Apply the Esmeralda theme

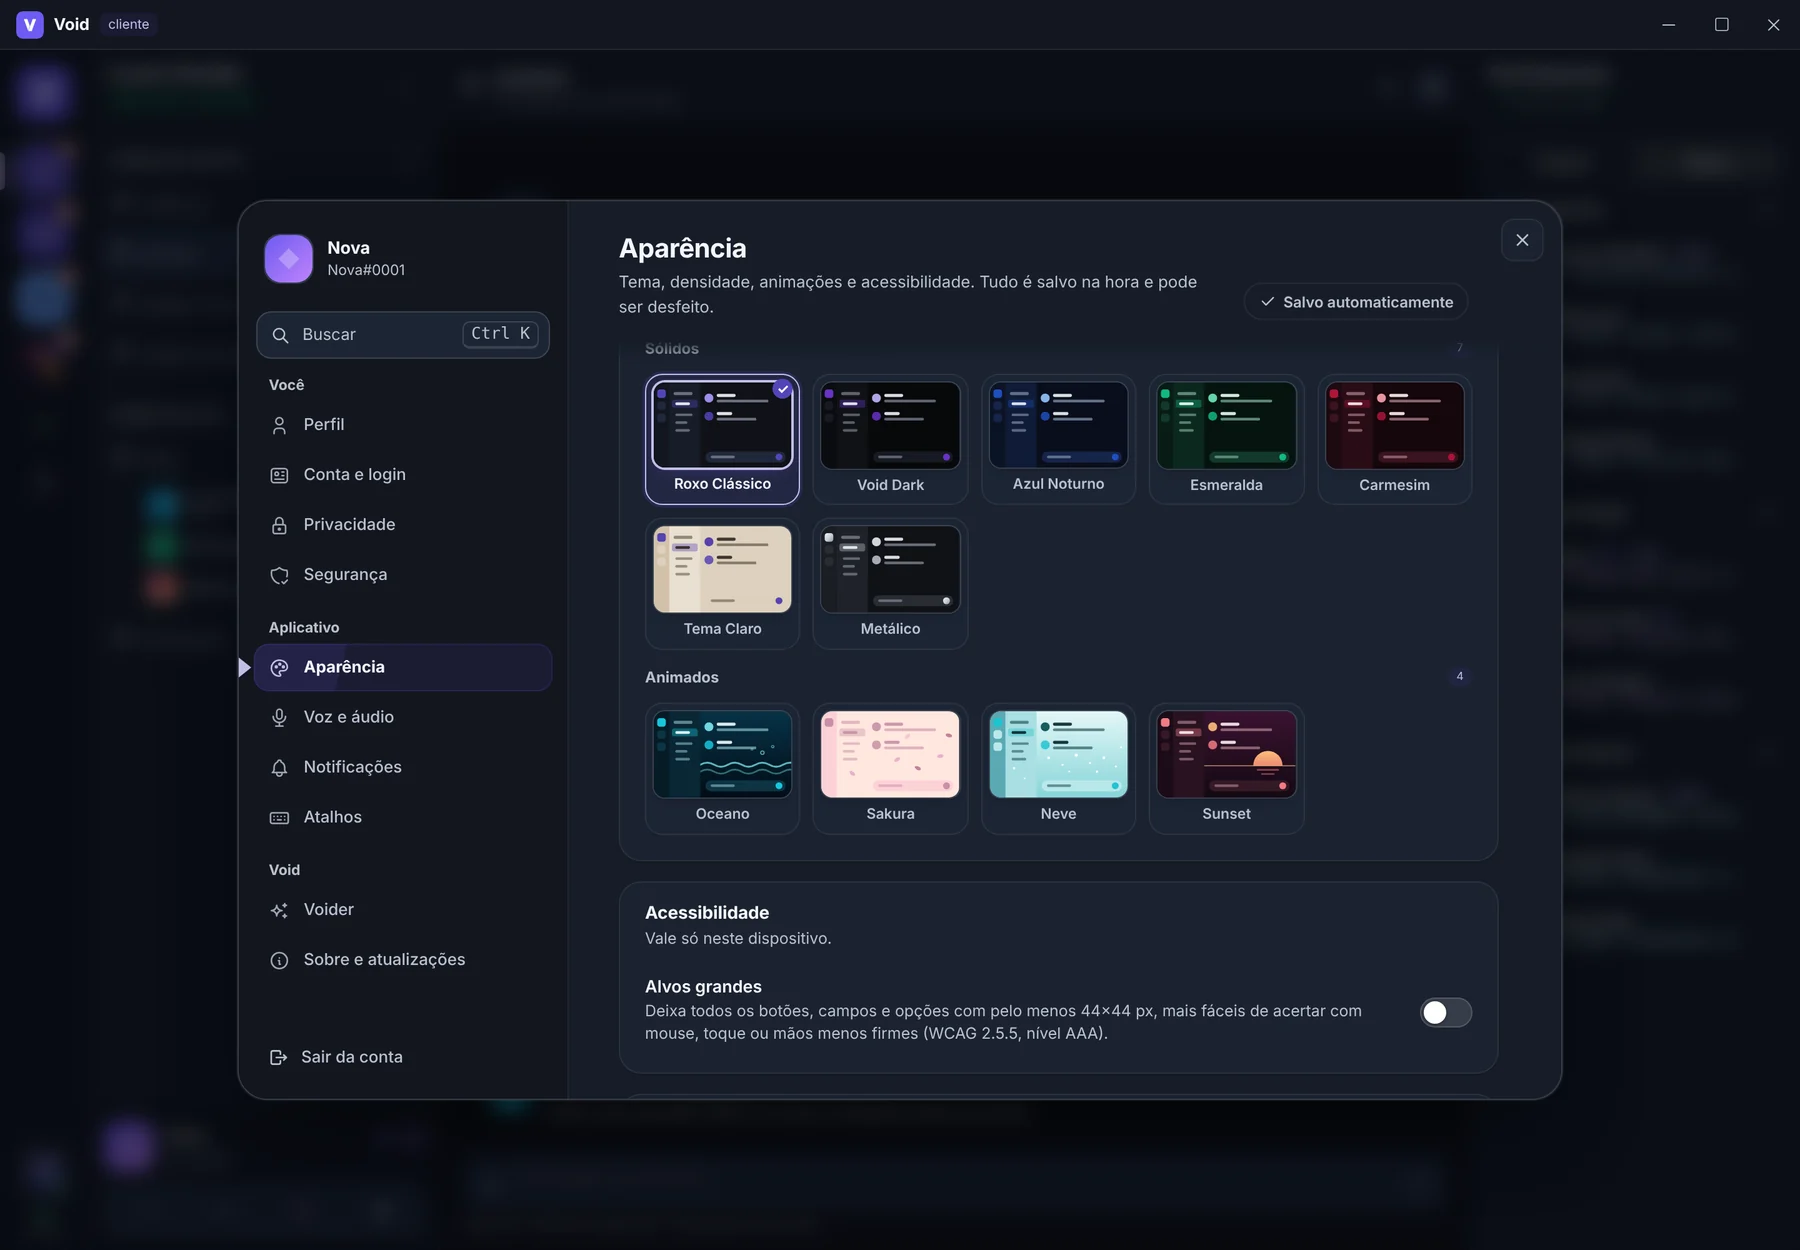pos(1226,439)
